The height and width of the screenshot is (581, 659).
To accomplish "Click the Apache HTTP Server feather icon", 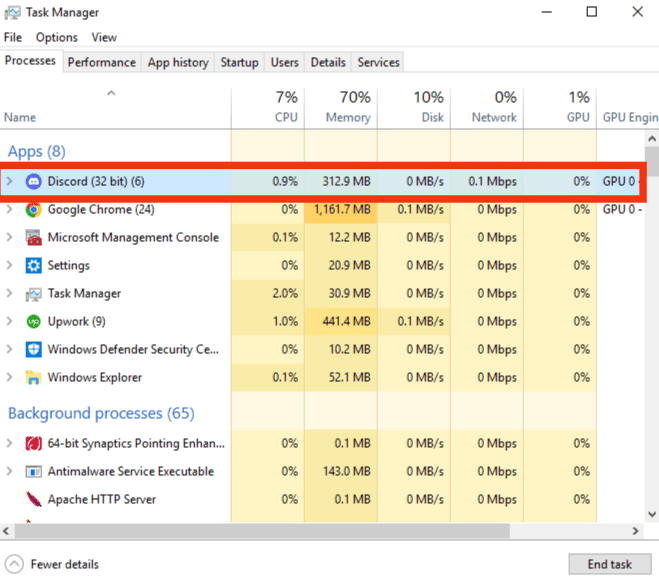I will (34, 499).
